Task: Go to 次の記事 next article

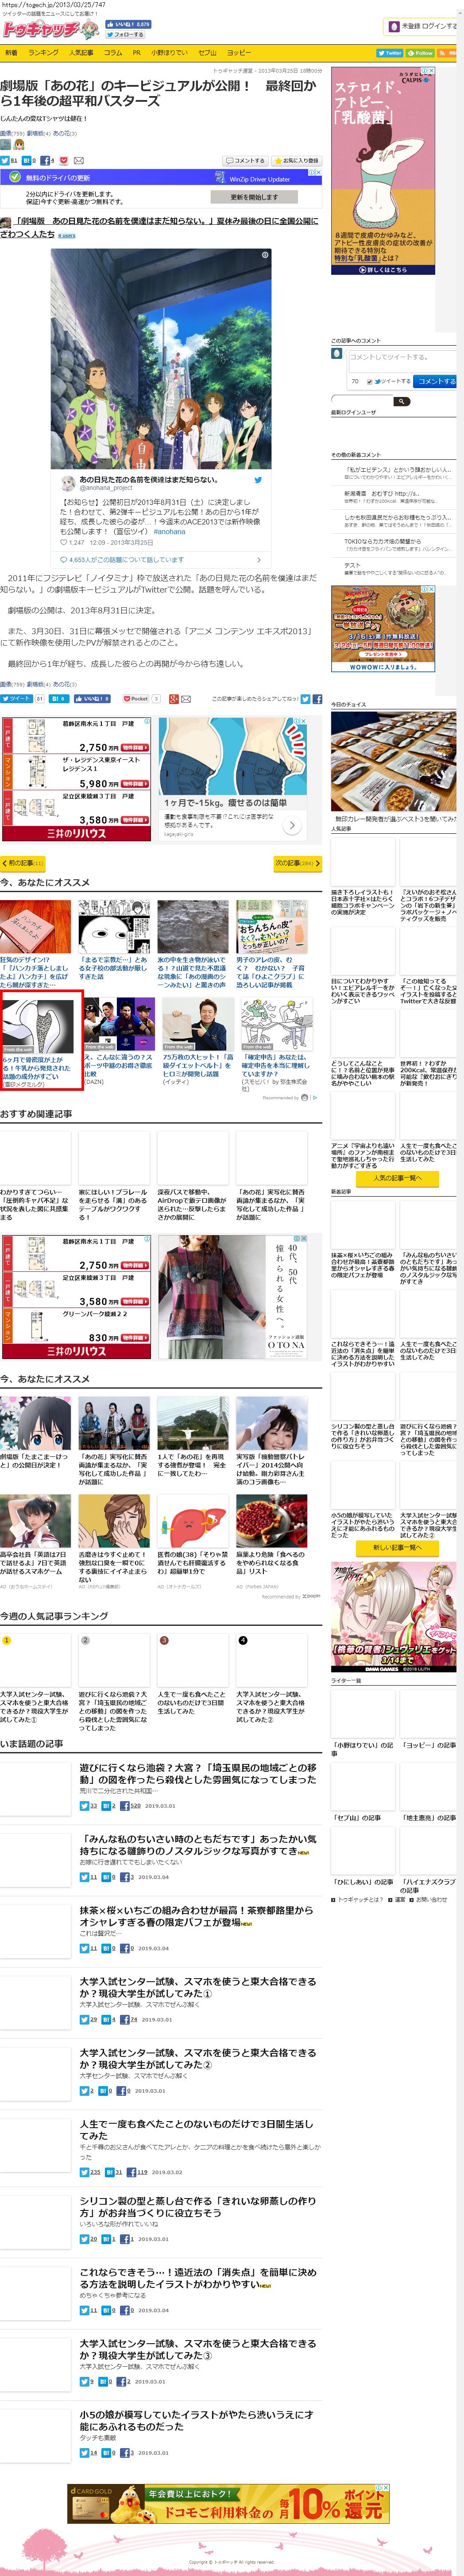Action: 297,863
